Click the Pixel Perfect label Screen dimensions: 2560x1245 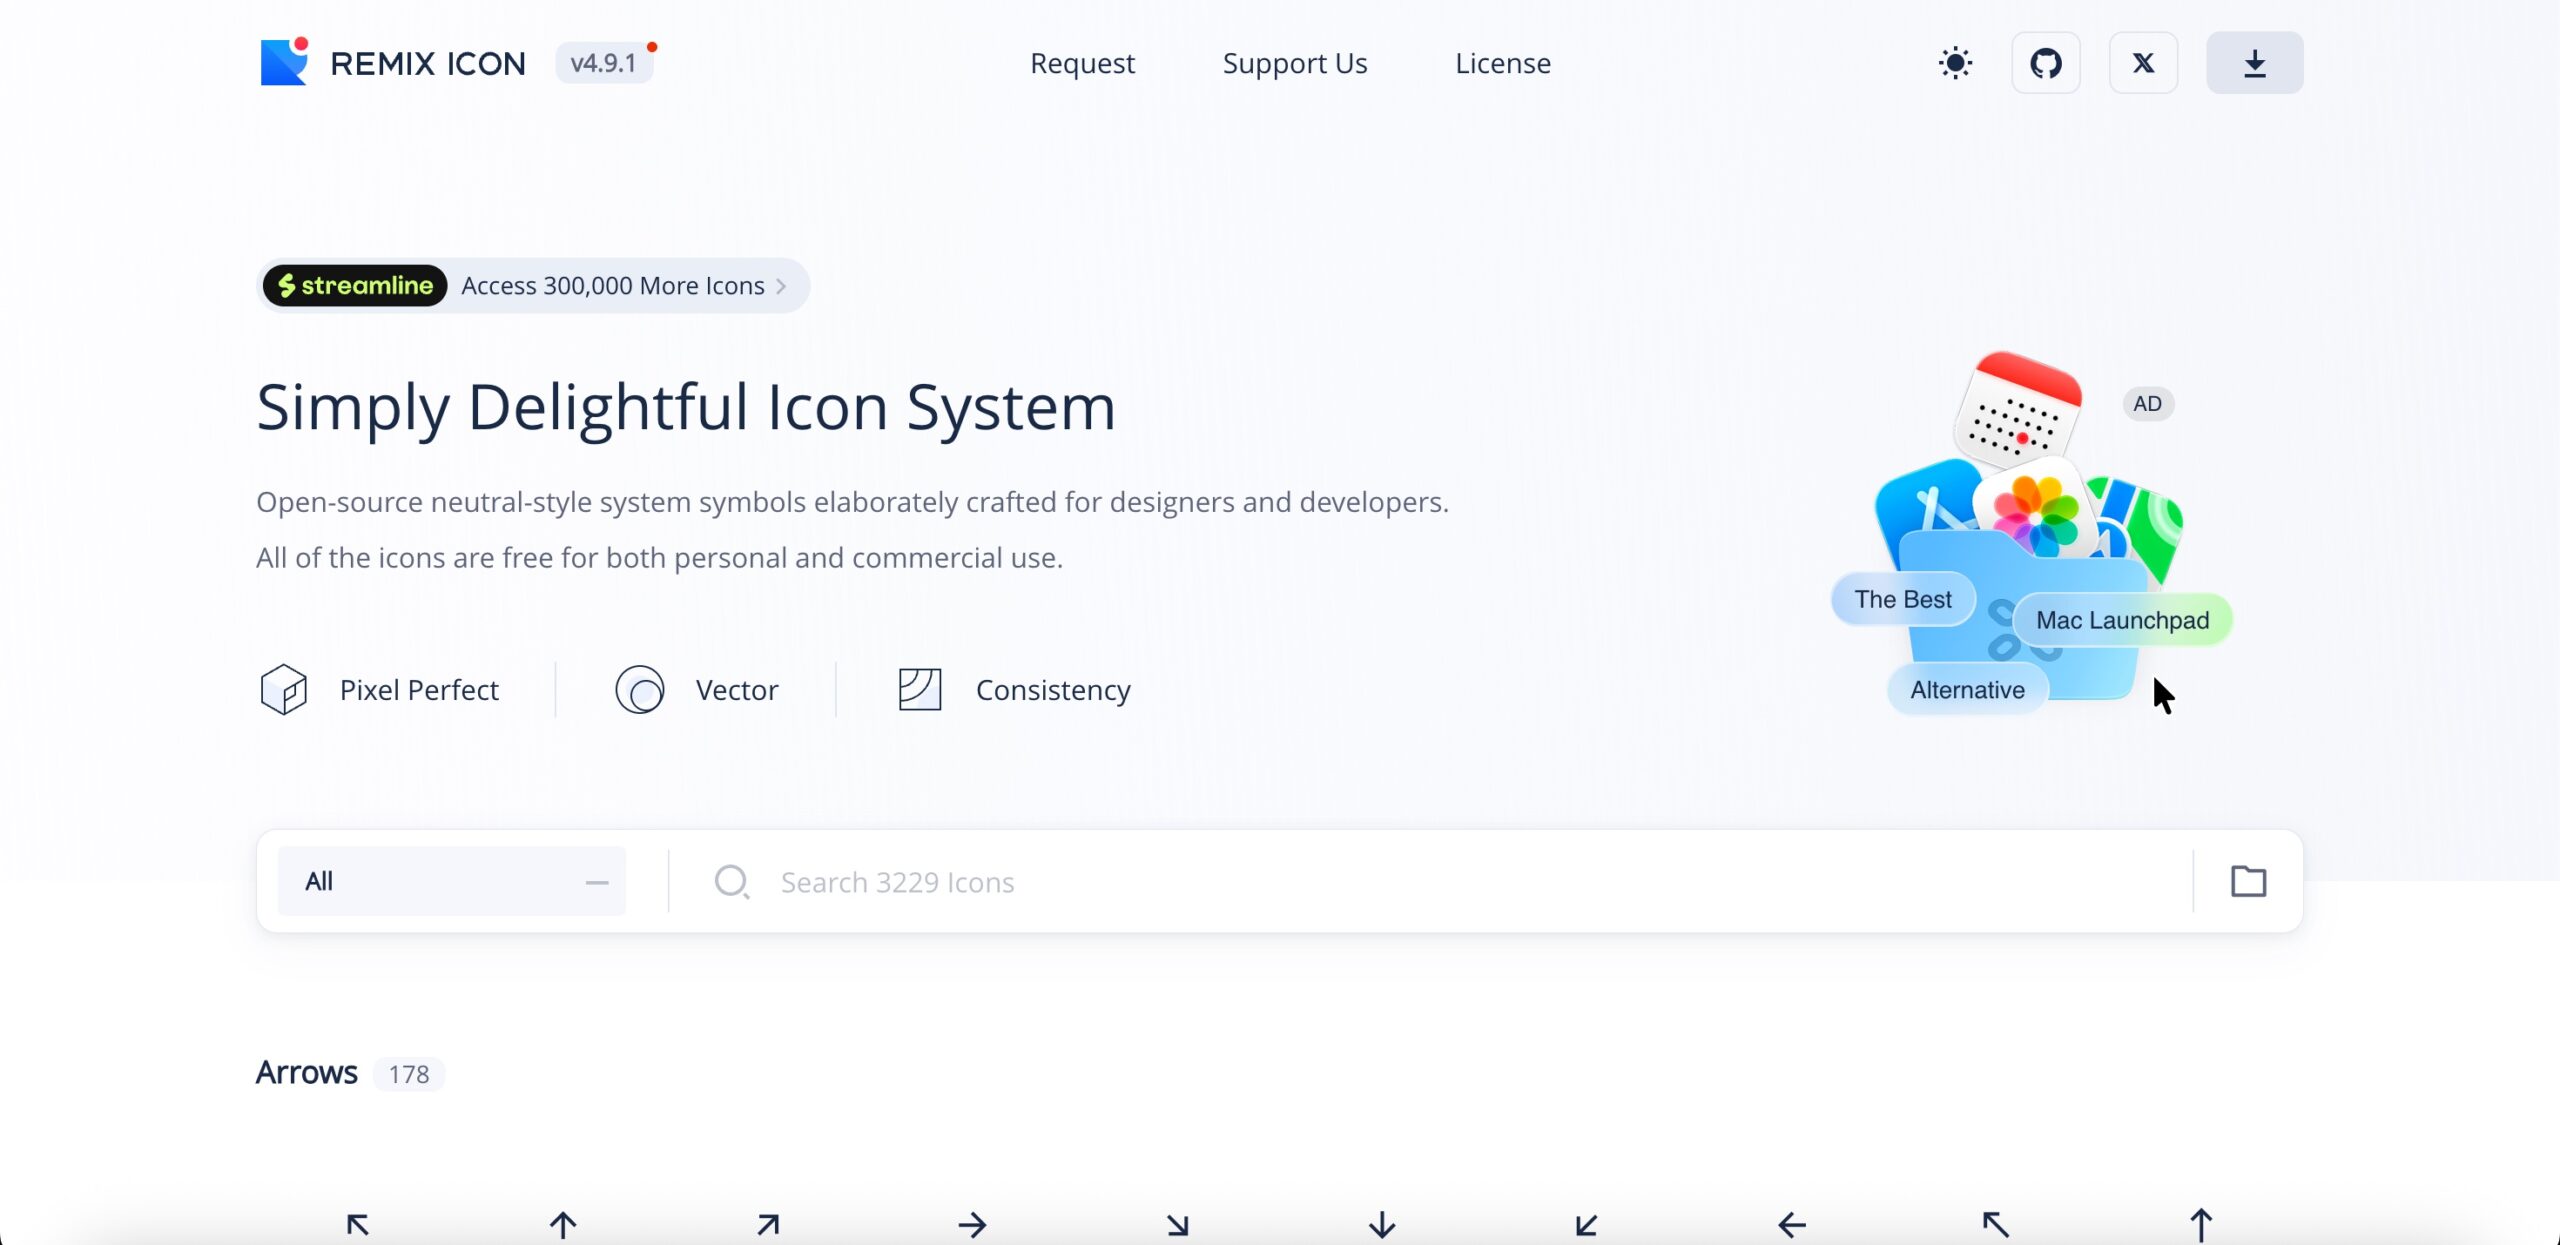(419, 690)
